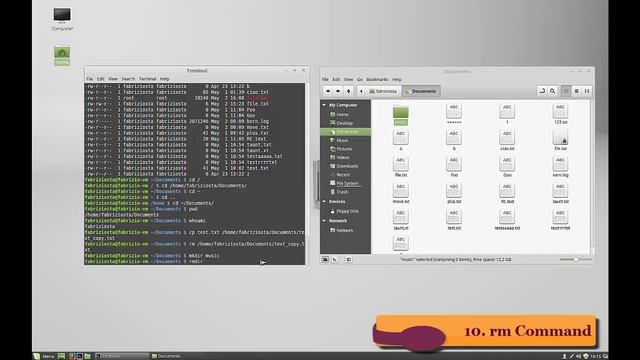Image resolution: width=640 pixels, height=360 pixels.
Task: Open the Mint Menu button on taskbar
Action: tap(44, 356)
